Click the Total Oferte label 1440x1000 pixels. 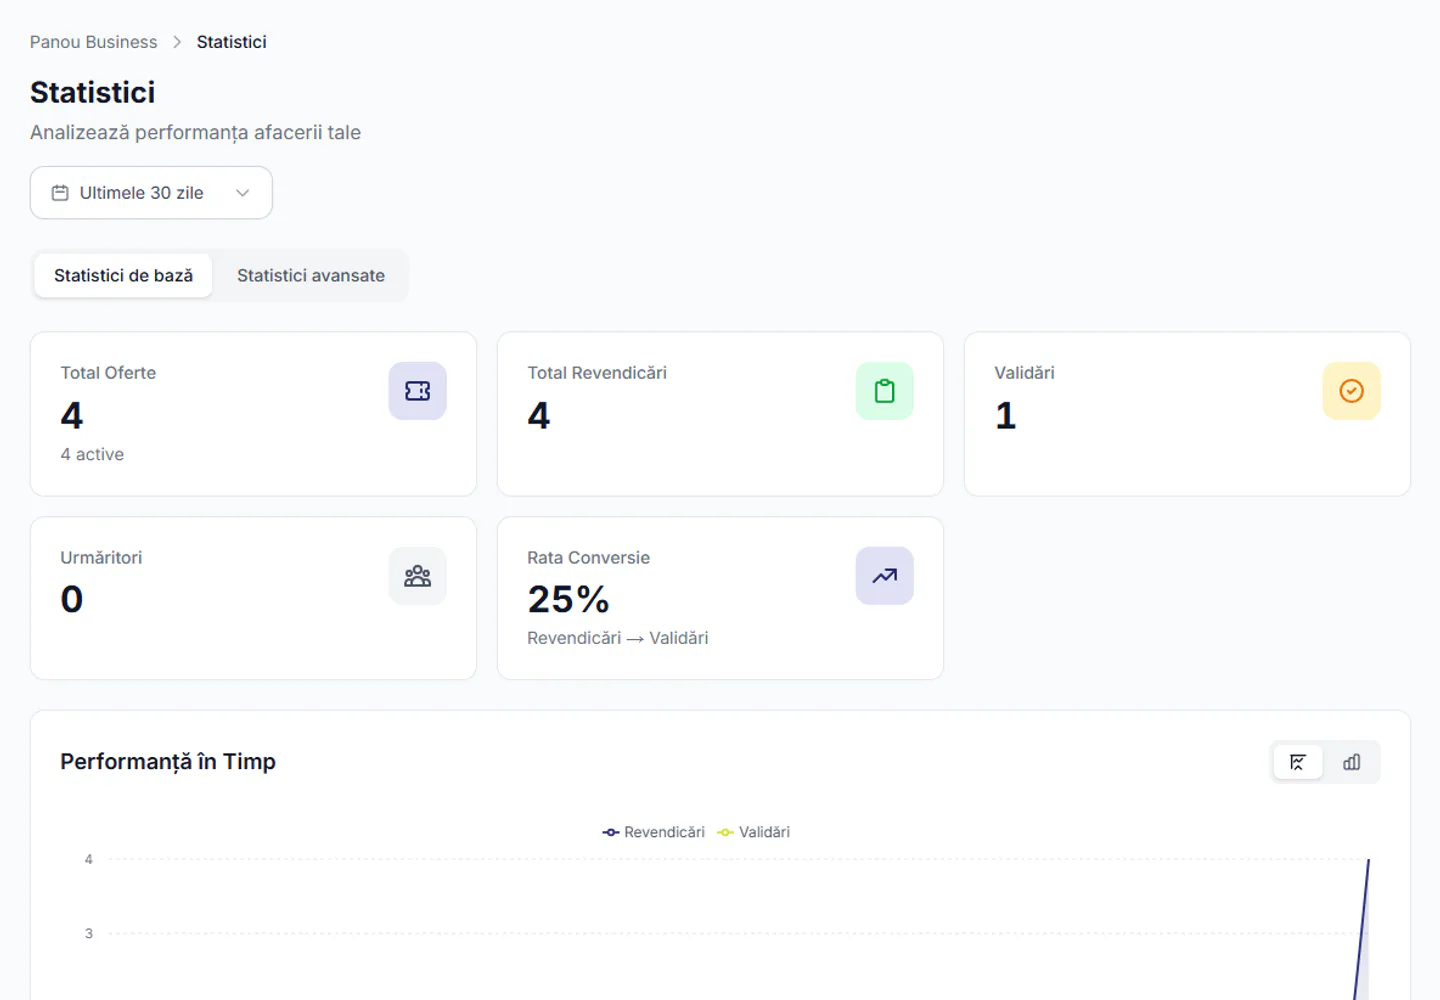(x=108, y=373)
